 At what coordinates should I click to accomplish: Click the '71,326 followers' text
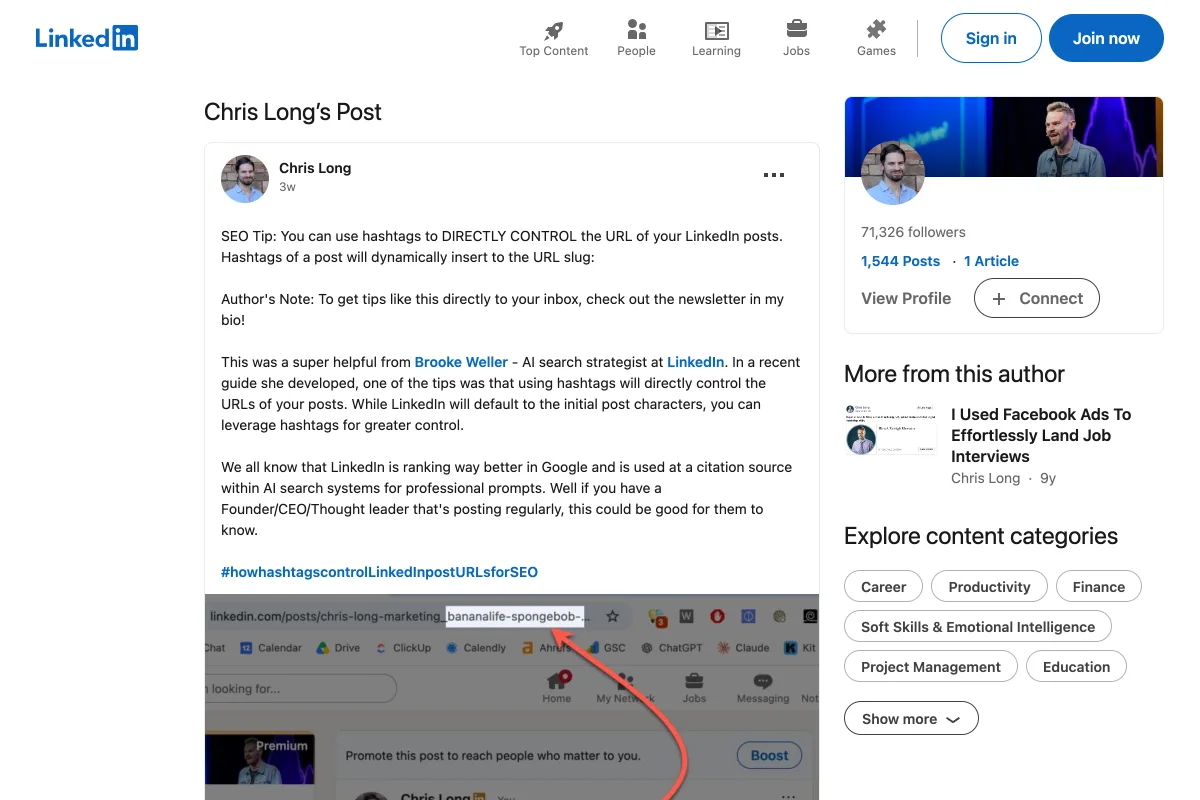tap(913, 232)
